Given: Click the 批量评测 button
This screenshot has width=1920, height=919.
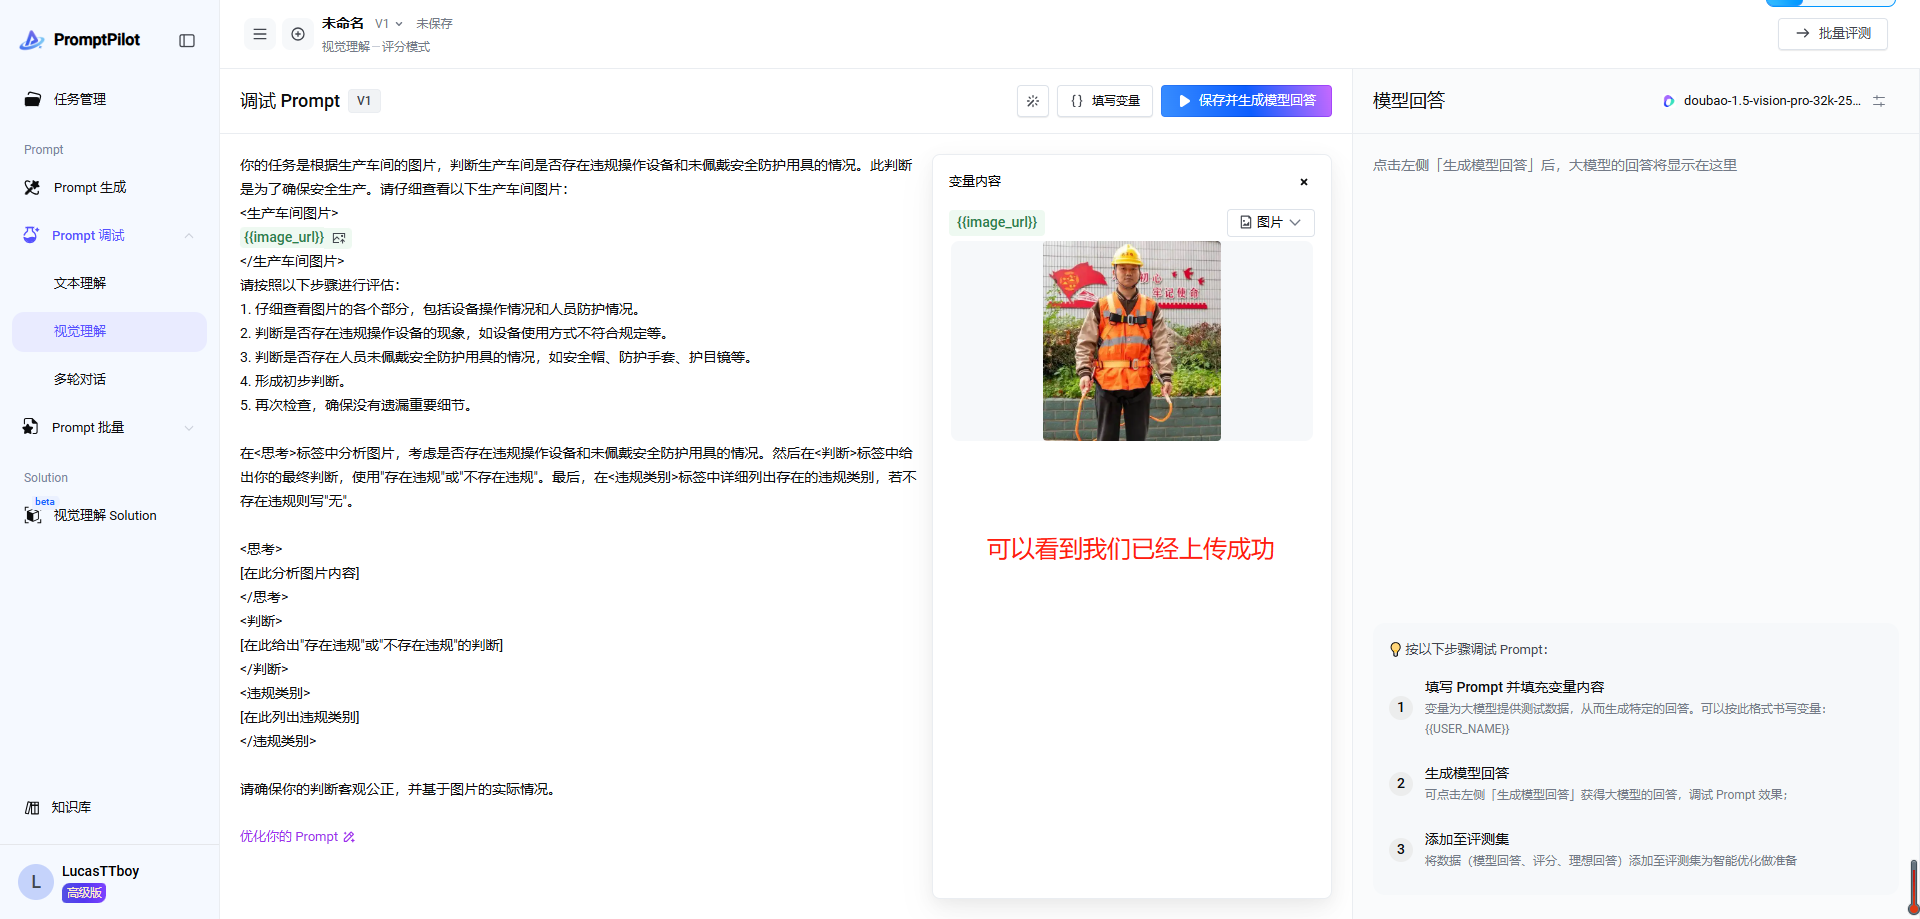Looking at the screenshot, I should click(x=1833, y=33).
